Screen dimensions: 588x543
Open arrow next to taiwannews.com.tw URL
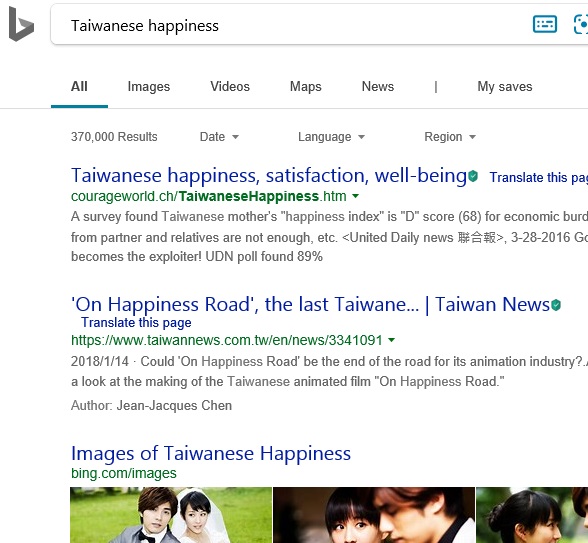pyautogui.click(x=392, y=340)
